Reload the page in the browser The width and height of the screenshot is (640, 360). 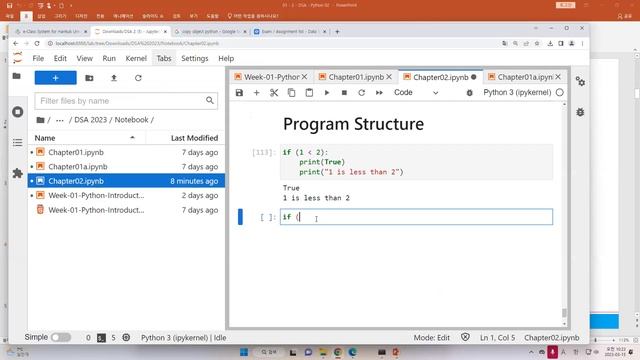coord(37,43)
